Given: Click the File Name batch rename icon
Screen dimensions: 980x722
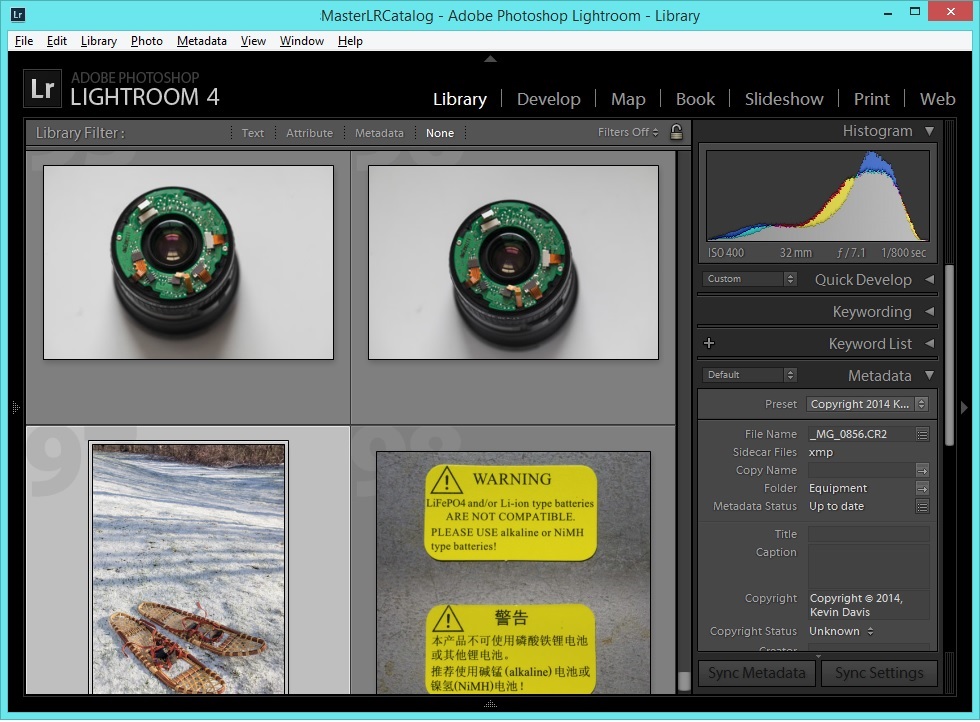Looking at the screenshot, I should tap(922, 434).
